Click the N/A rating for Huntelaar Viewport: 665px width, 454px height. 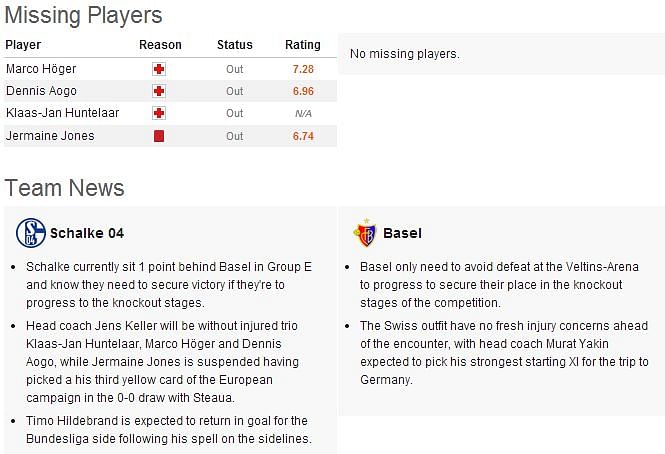point(303,114)
